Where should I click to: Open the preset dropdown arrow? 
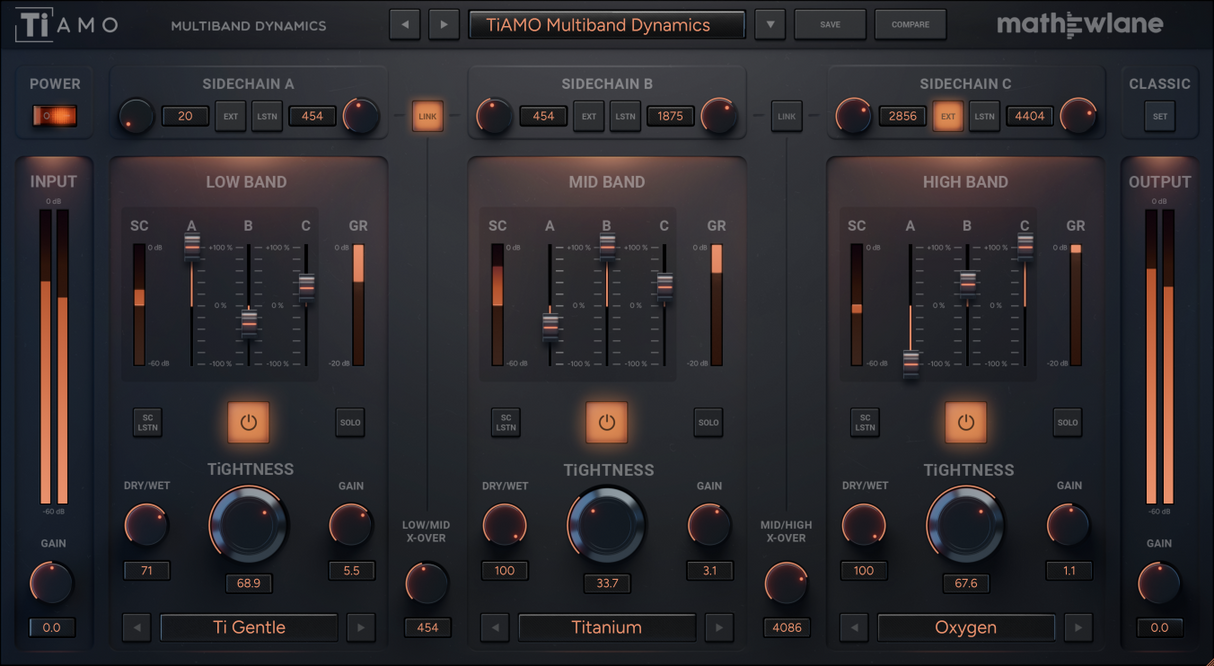click(769, 25)
